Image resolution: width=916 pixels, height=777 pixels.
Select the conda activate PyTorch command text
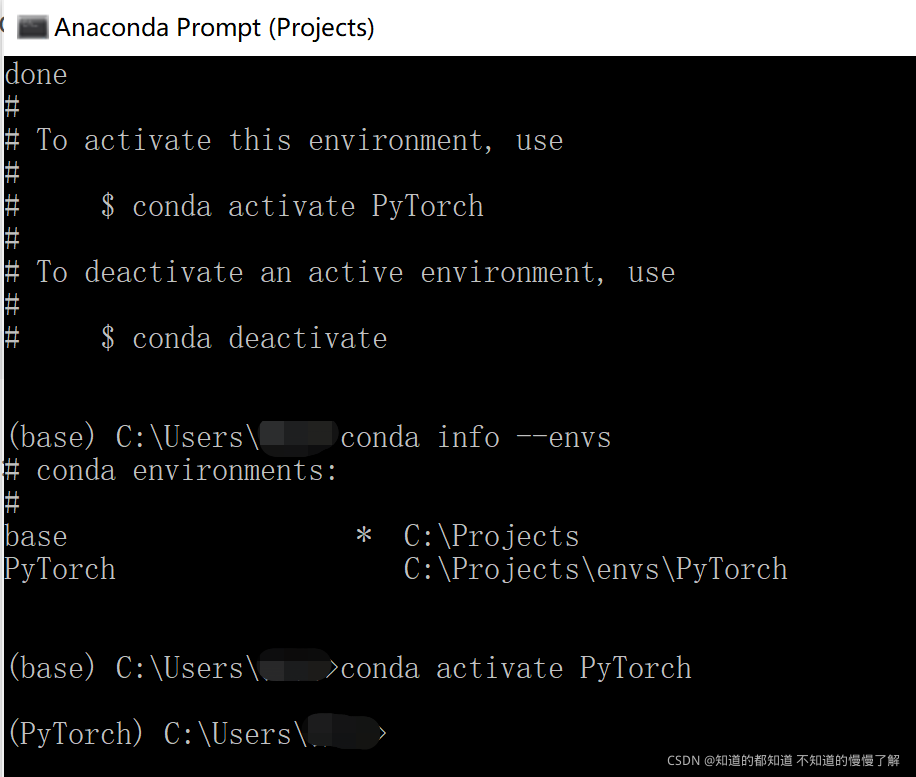pos(292,206)
